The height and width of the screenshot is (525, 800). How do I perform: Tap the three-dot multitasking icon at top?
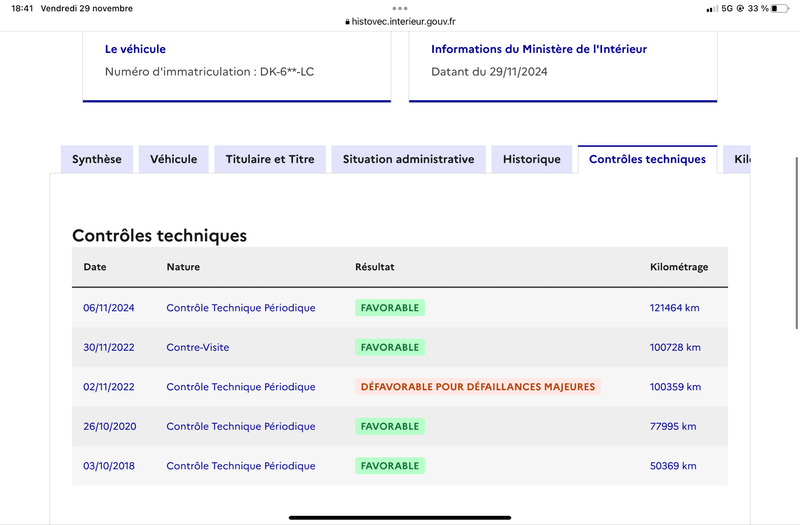pos(400,8)
